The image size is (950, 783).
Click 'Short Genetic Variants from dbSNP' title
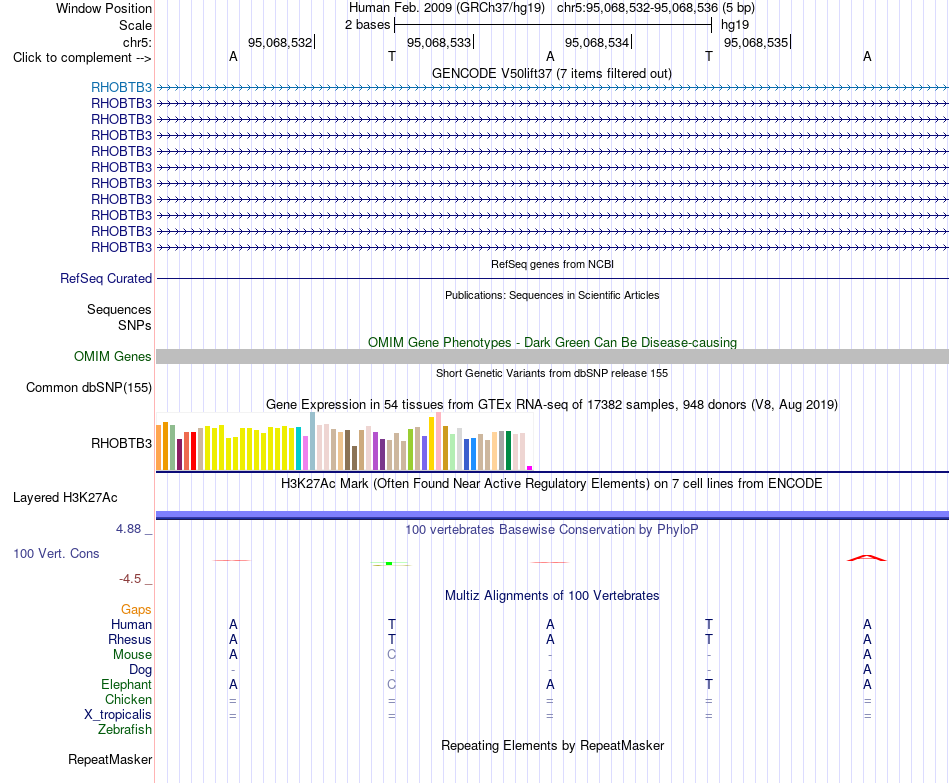pyautogui.click(x=552, y=373)
